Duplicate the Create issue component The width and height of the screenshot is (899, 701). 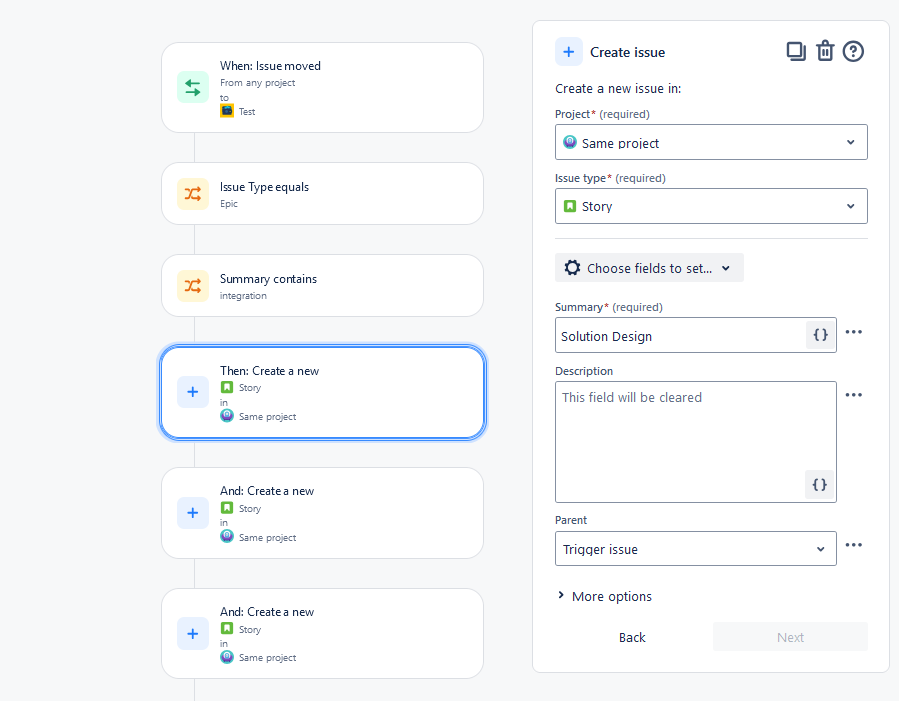point(796,52)
